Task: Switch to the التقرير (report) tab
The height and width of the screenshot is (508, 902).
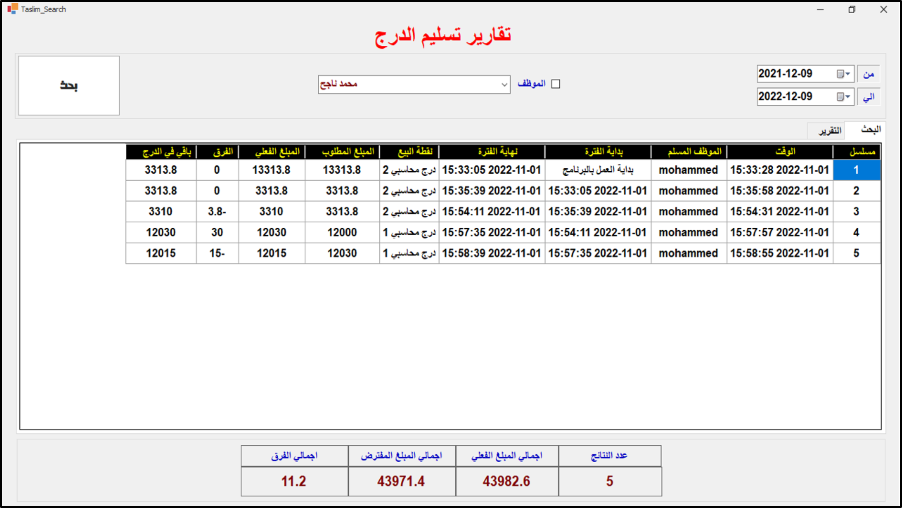Action: click(828, 131)
